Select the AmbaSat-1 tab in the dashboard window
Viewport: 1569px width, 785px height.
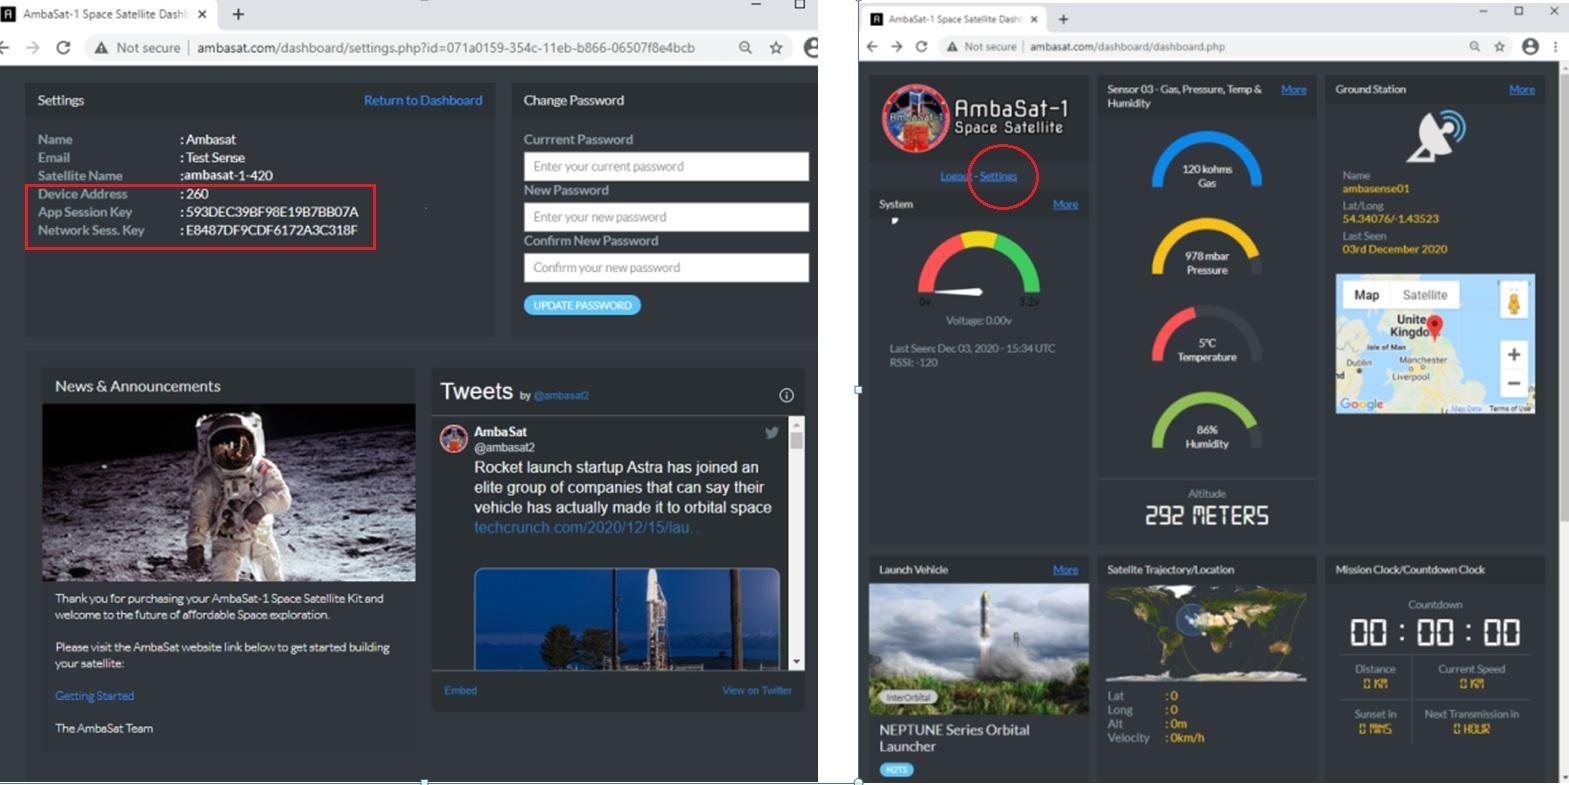(x=955, y=19)
